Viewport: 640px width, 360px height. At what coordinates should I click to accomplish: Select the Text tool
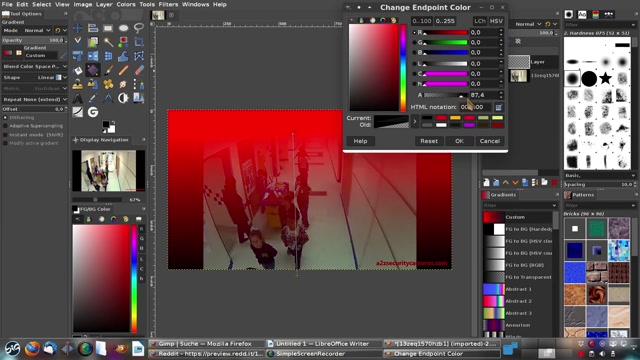pyautogui.click(x=77, y=98)
